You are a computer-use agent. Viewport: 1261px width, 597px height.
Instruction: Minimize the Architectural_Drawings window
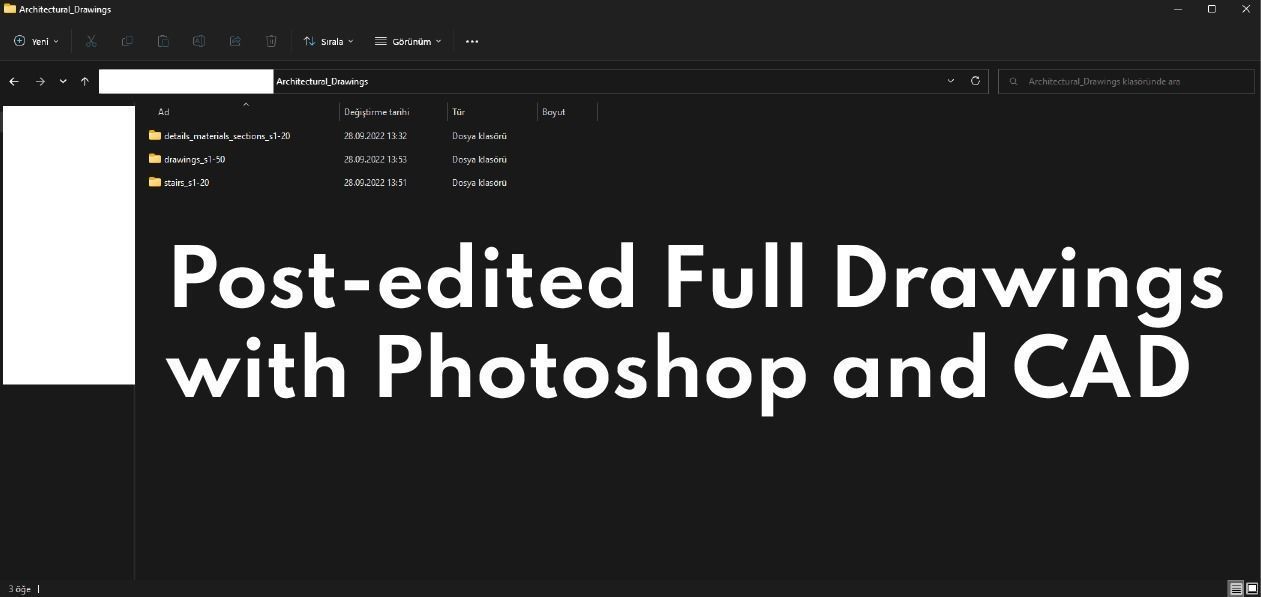pos(1178,9)
